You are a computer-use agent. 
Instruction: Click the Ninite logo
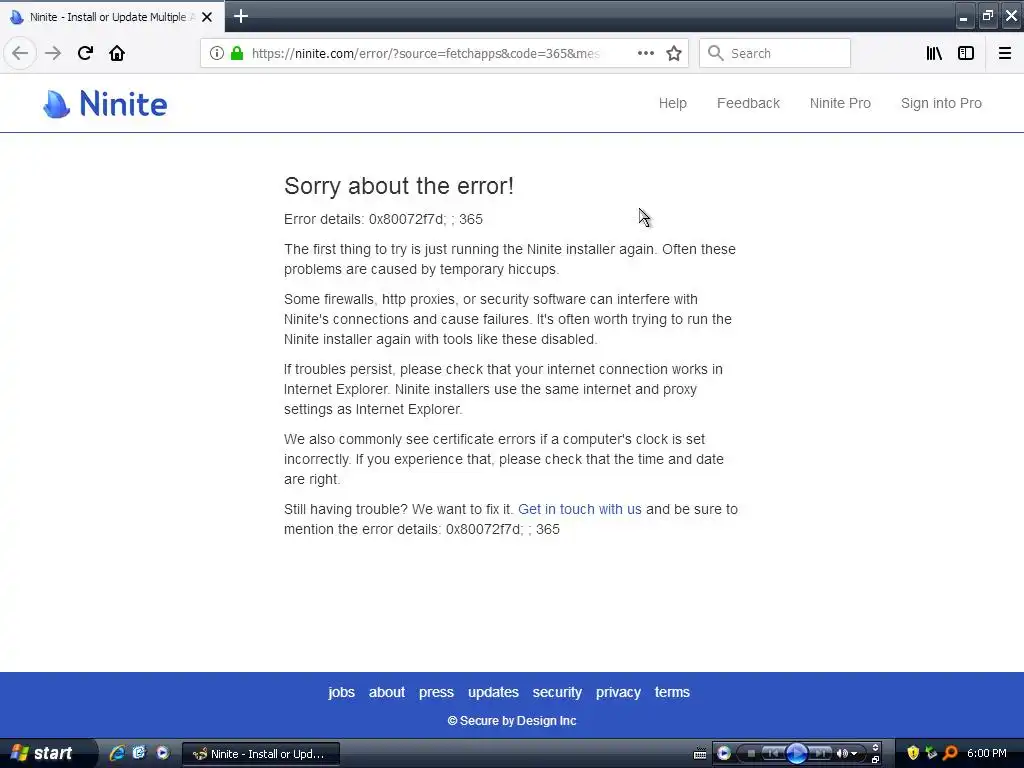(x=105, y=104)
